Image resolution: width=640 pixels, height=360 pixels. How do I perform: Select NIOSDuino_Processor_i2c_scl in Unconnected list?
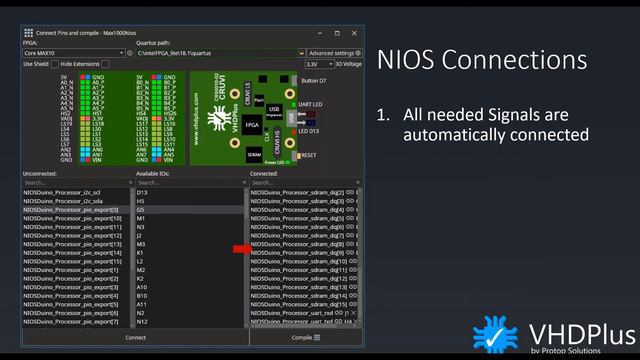[x=76, y=192]
